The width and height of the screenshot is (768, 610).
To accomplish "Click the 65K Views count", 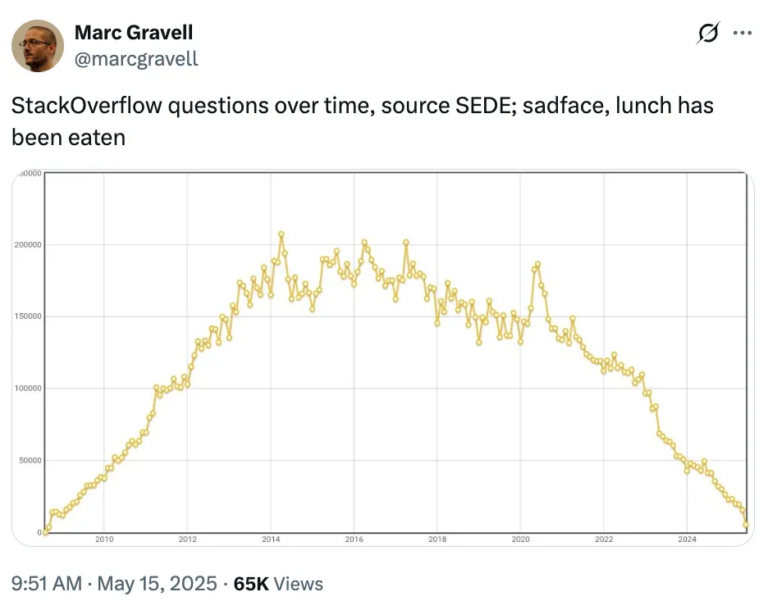I will click(x=278, y=584).
